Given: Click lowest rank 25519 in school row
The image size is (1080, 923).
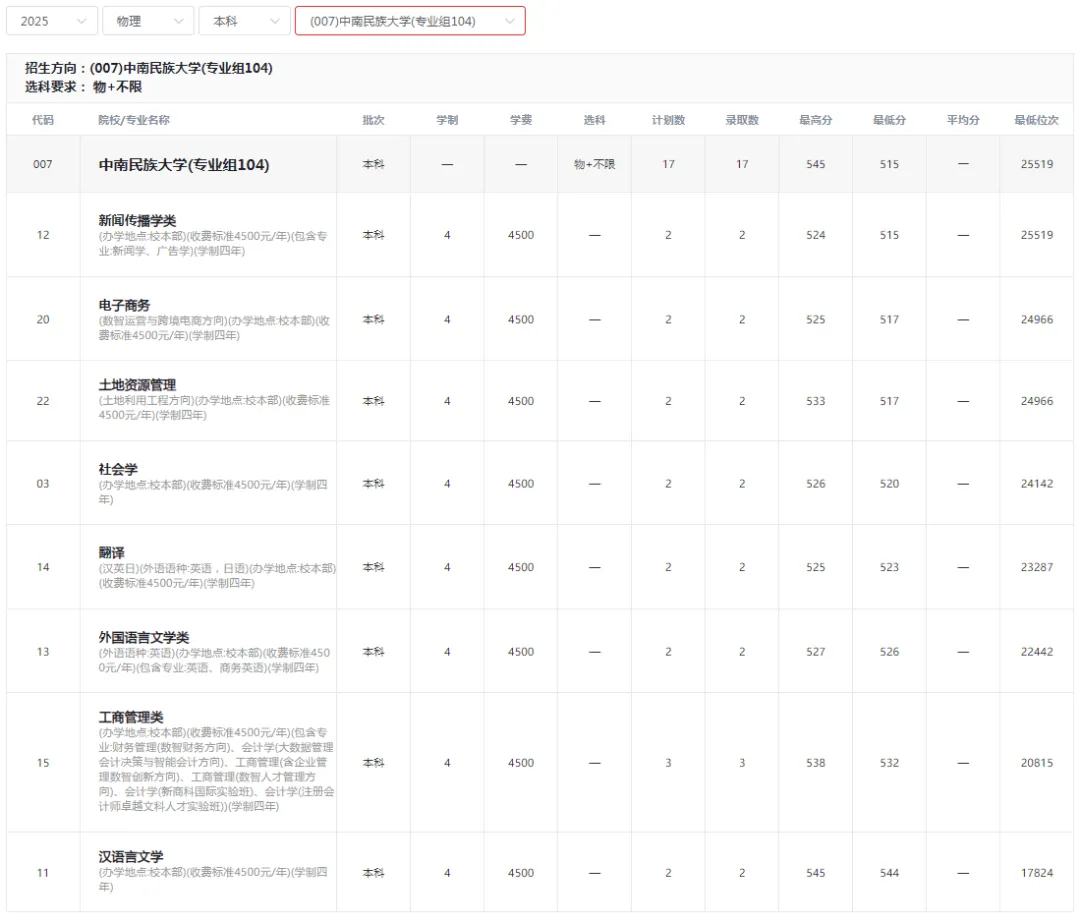Looking at the screenshot, I should [x=1037, y=164].
